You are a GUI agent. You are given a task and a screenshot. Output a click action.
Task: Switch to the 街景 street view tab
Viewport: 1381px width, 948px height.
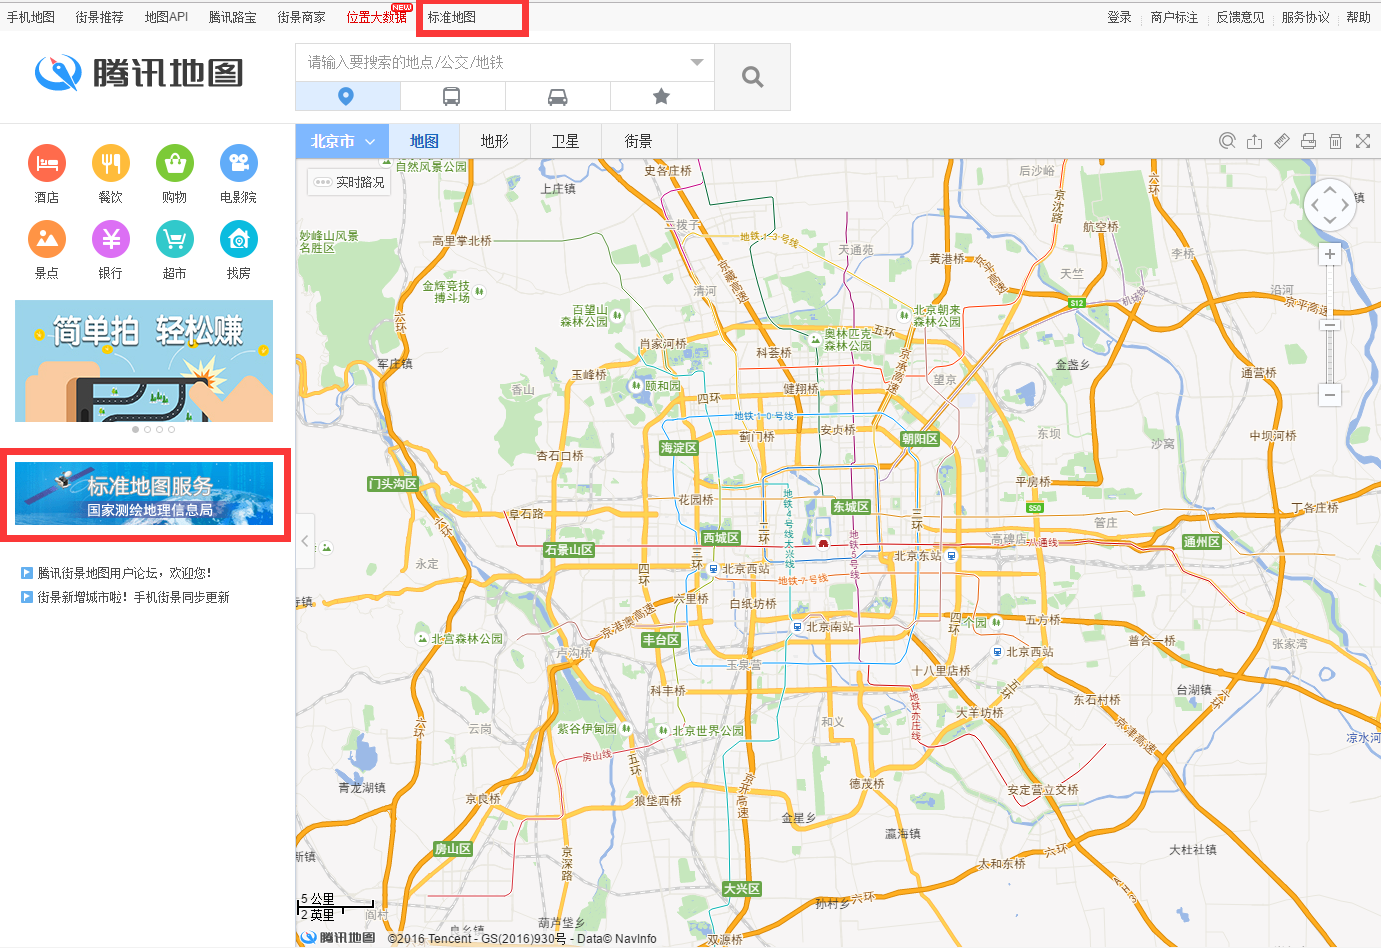638,141
